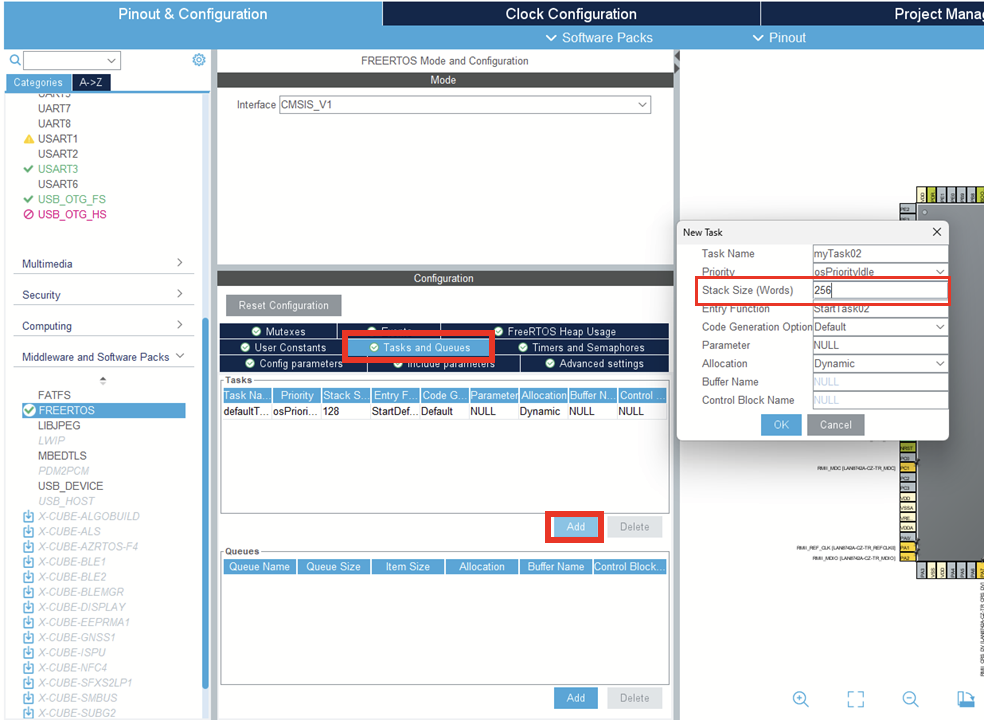Image resolution: width=984 pixels, height=720 pixels.
Task: Close the New Task dialog
Action: point(936,232)
